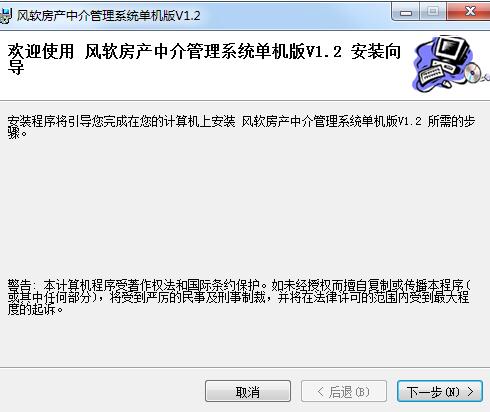This screenshot has height=412, width=490.
Task: Go to the next step with 下一步(N)
Action: (440, 391)
